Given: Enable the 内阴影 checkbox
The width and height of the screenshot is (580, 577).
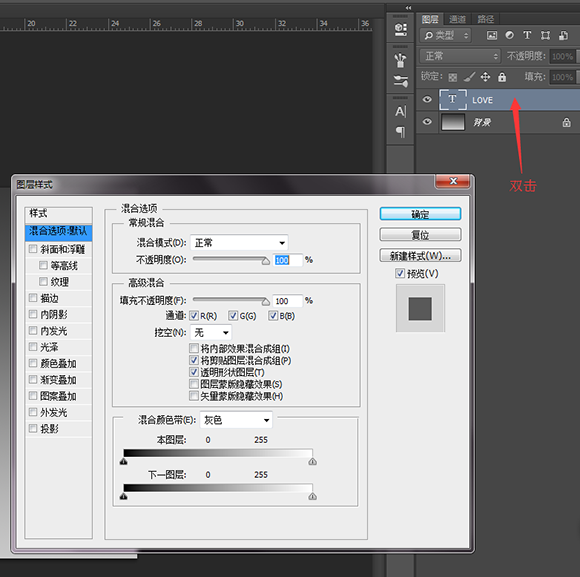Looking at the screenshot, I should tap(33, 314).
